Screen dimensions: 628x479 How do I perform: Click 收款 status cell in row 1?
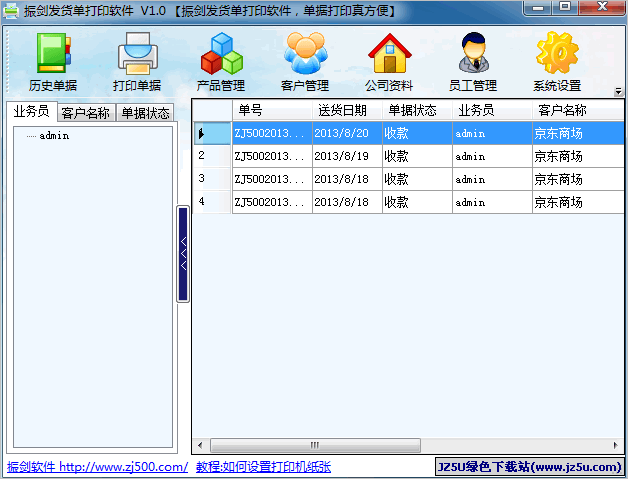pos(417,133)
